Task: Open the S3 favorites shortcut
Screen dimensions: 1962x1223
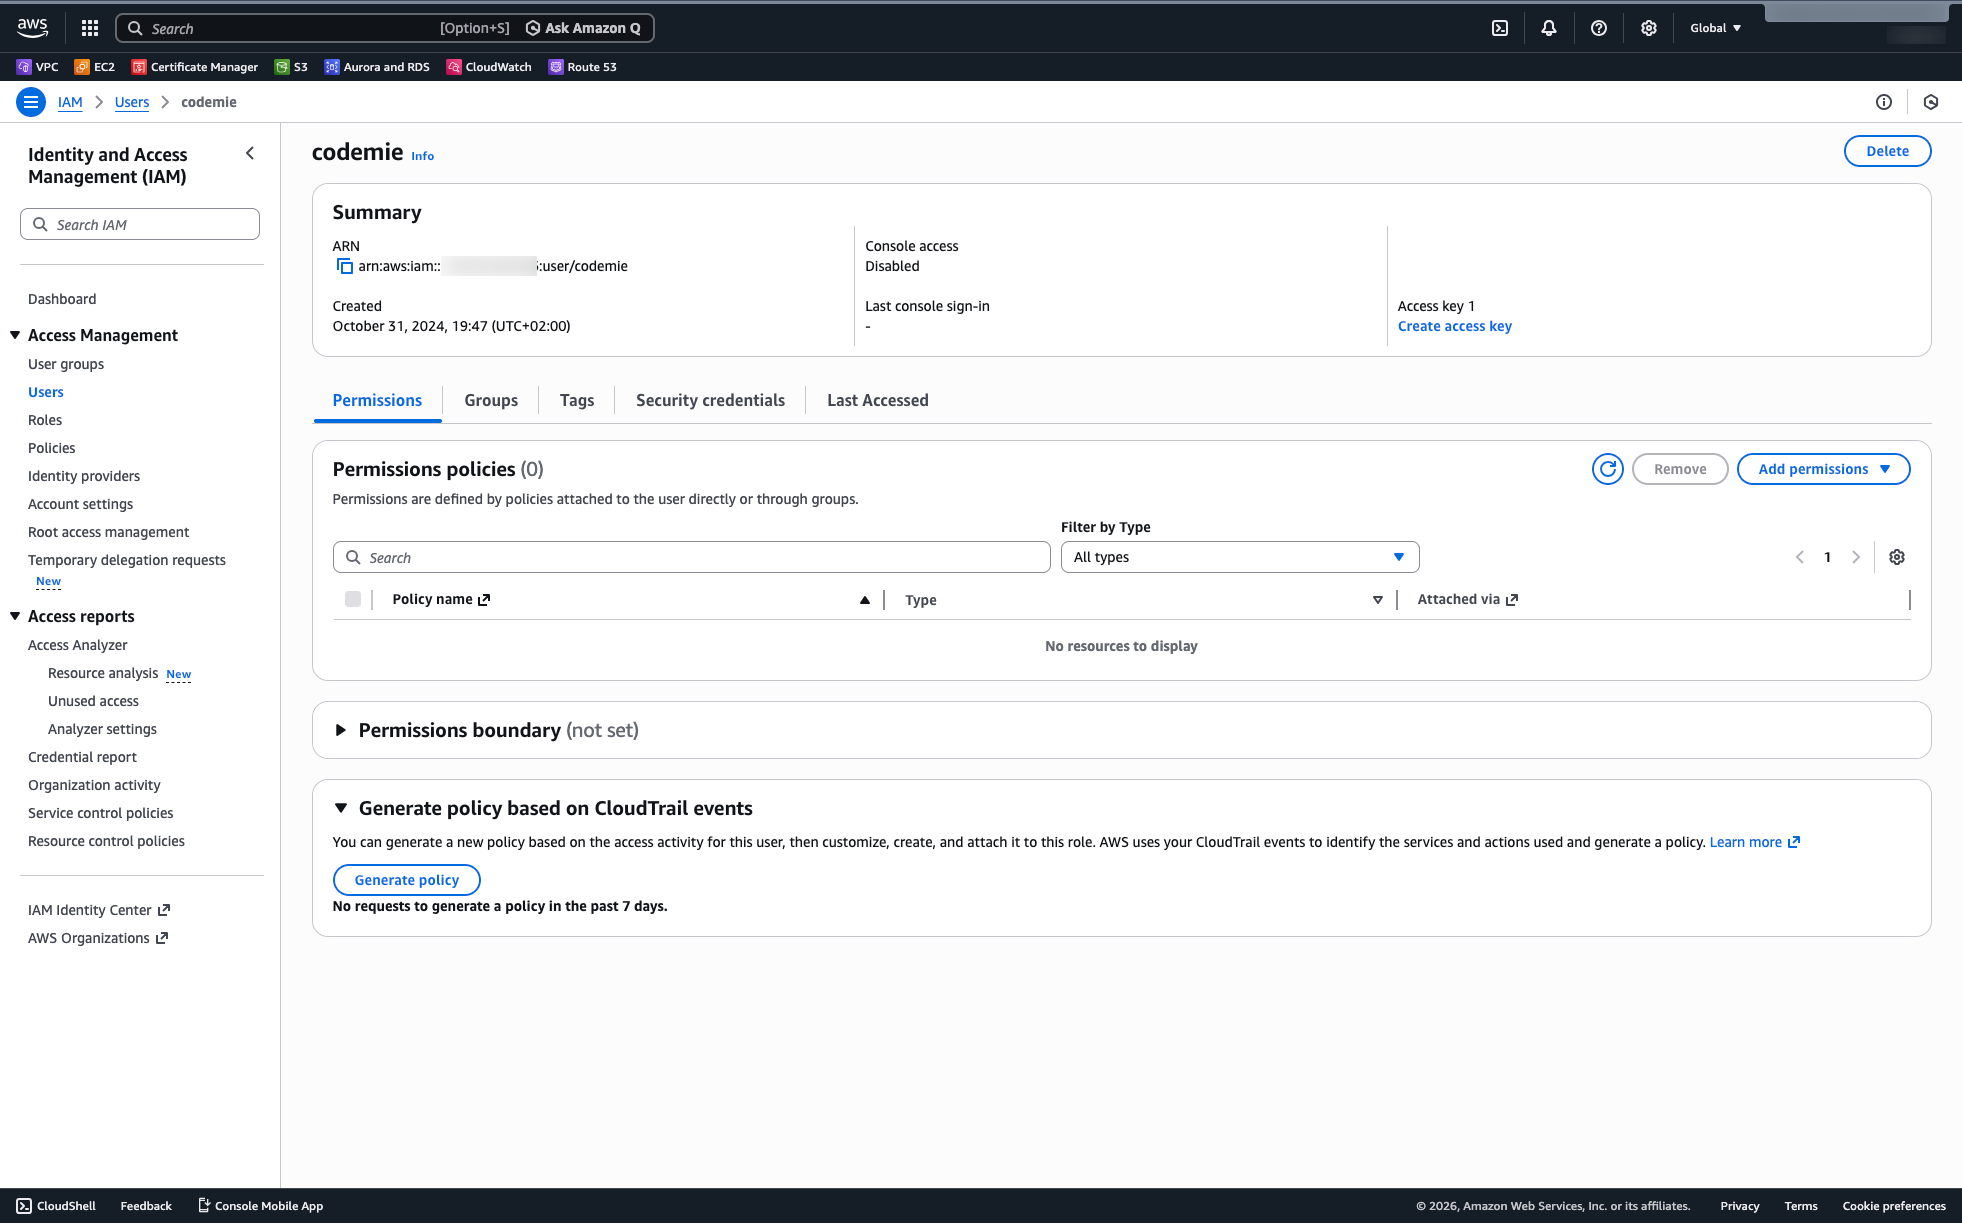Action: click(291, 66)
